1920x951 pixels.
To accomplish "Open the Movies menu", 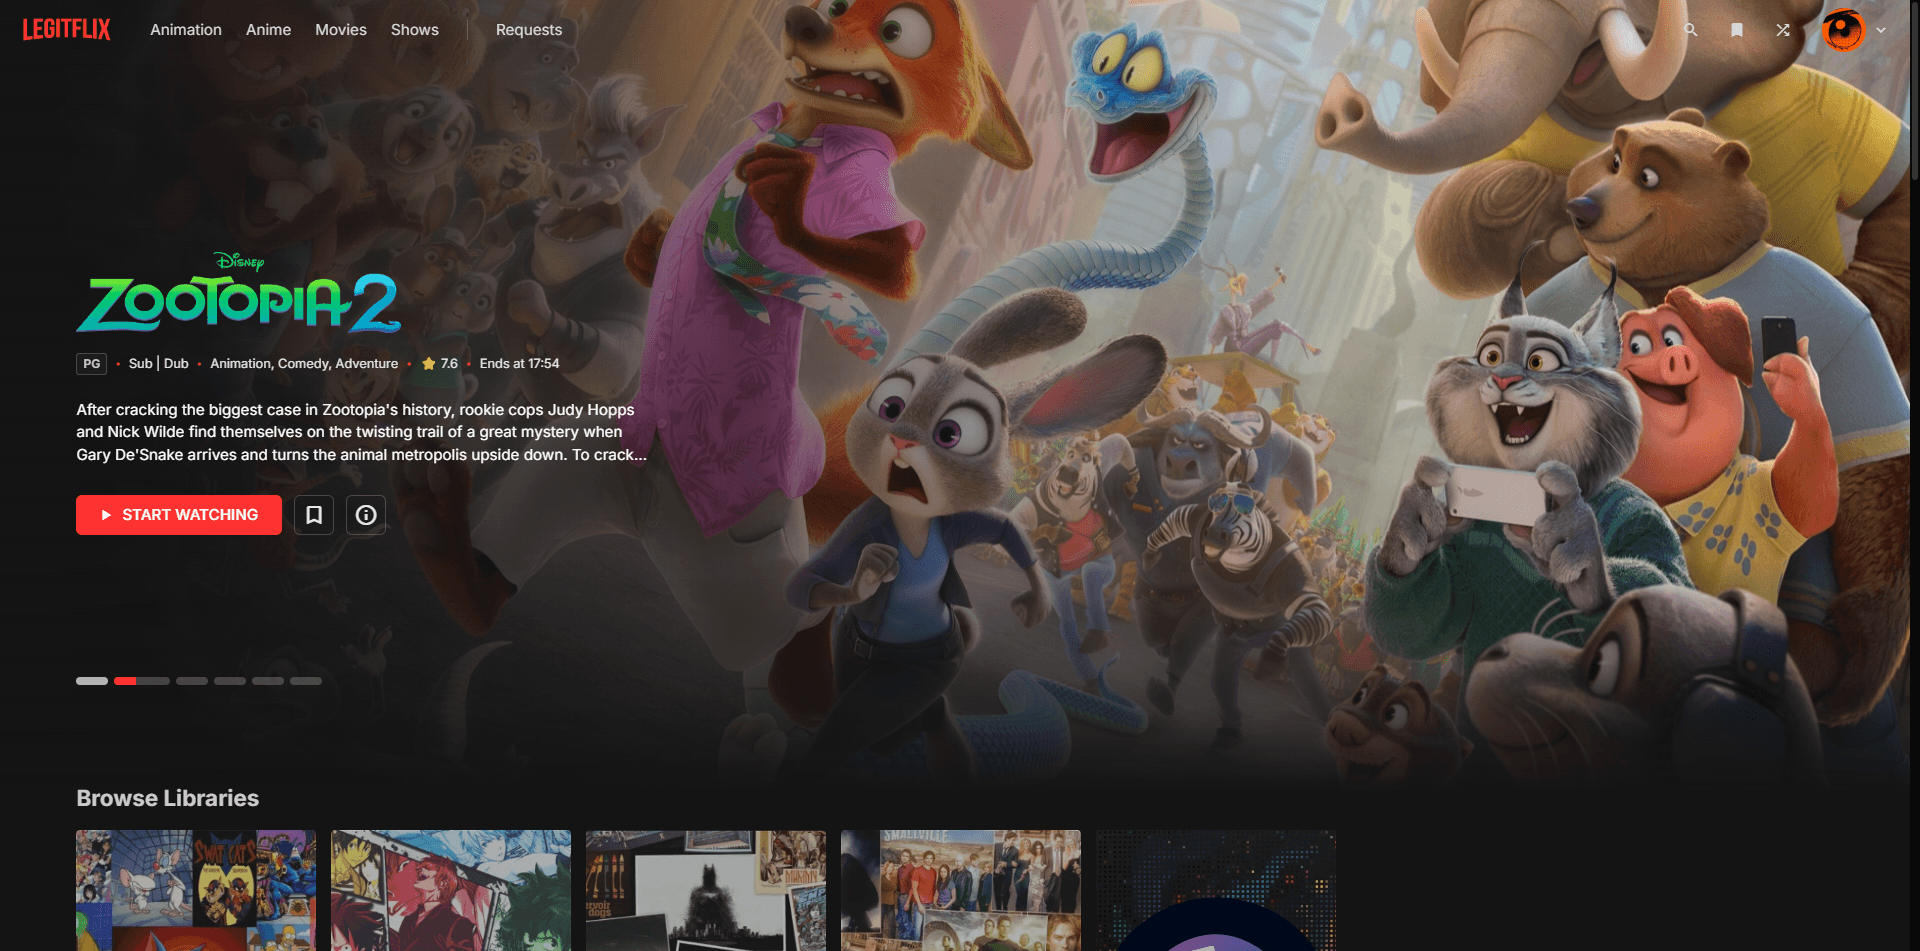I will [x=341, y=30].
